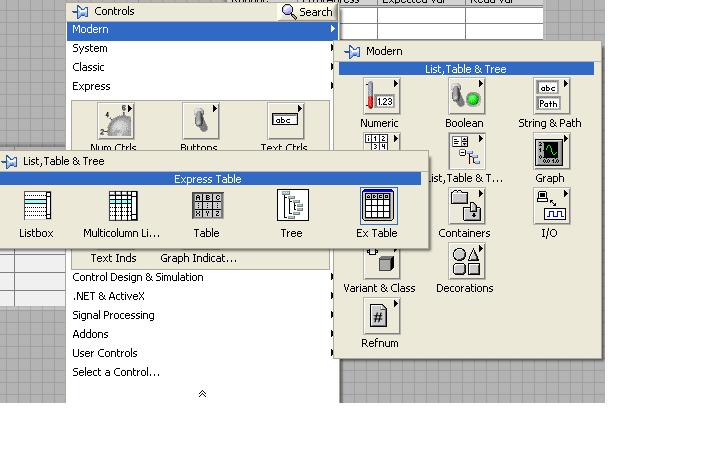
Task: Open the Graph palette icon
Action: pyautogui.click(x=551, y=151)
